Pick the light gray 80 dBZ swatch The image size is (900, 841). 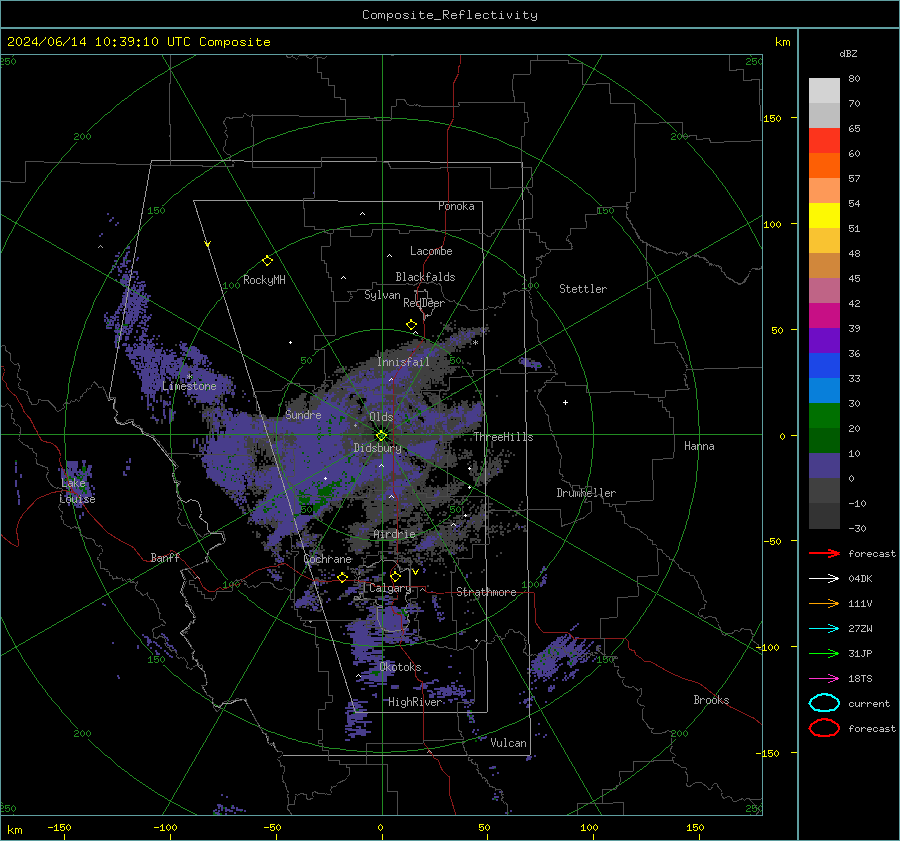(x=824, y=91)
